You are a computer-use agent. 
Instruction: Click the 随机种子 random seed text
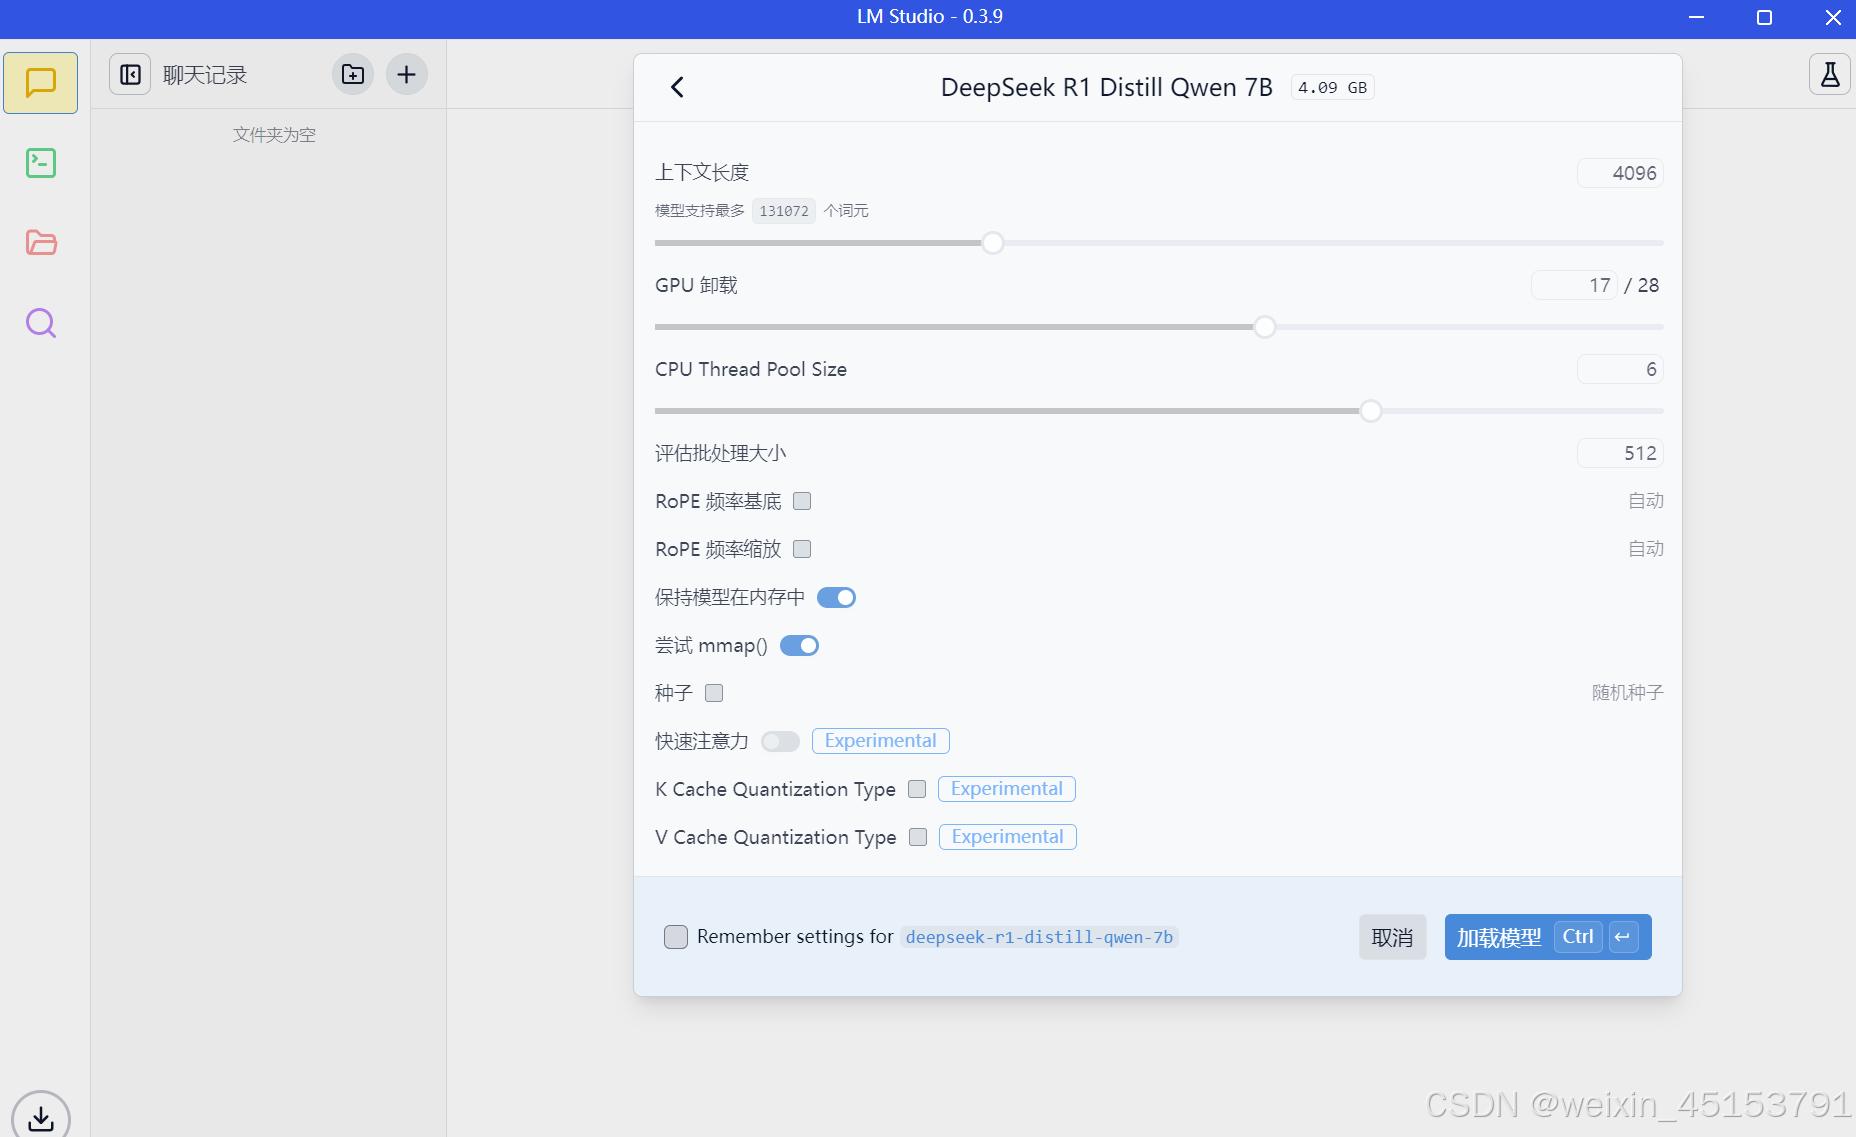(1627, 693)
